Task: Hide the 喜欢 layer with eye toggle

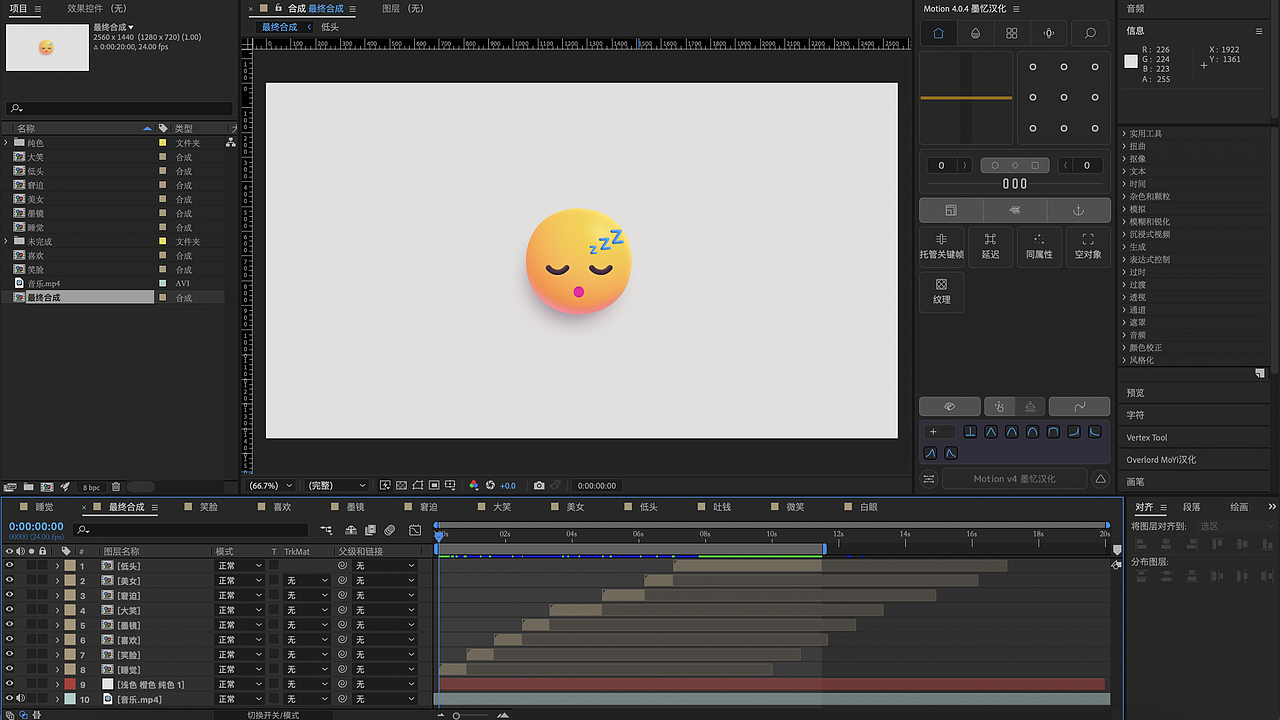Action: (9, 640)
